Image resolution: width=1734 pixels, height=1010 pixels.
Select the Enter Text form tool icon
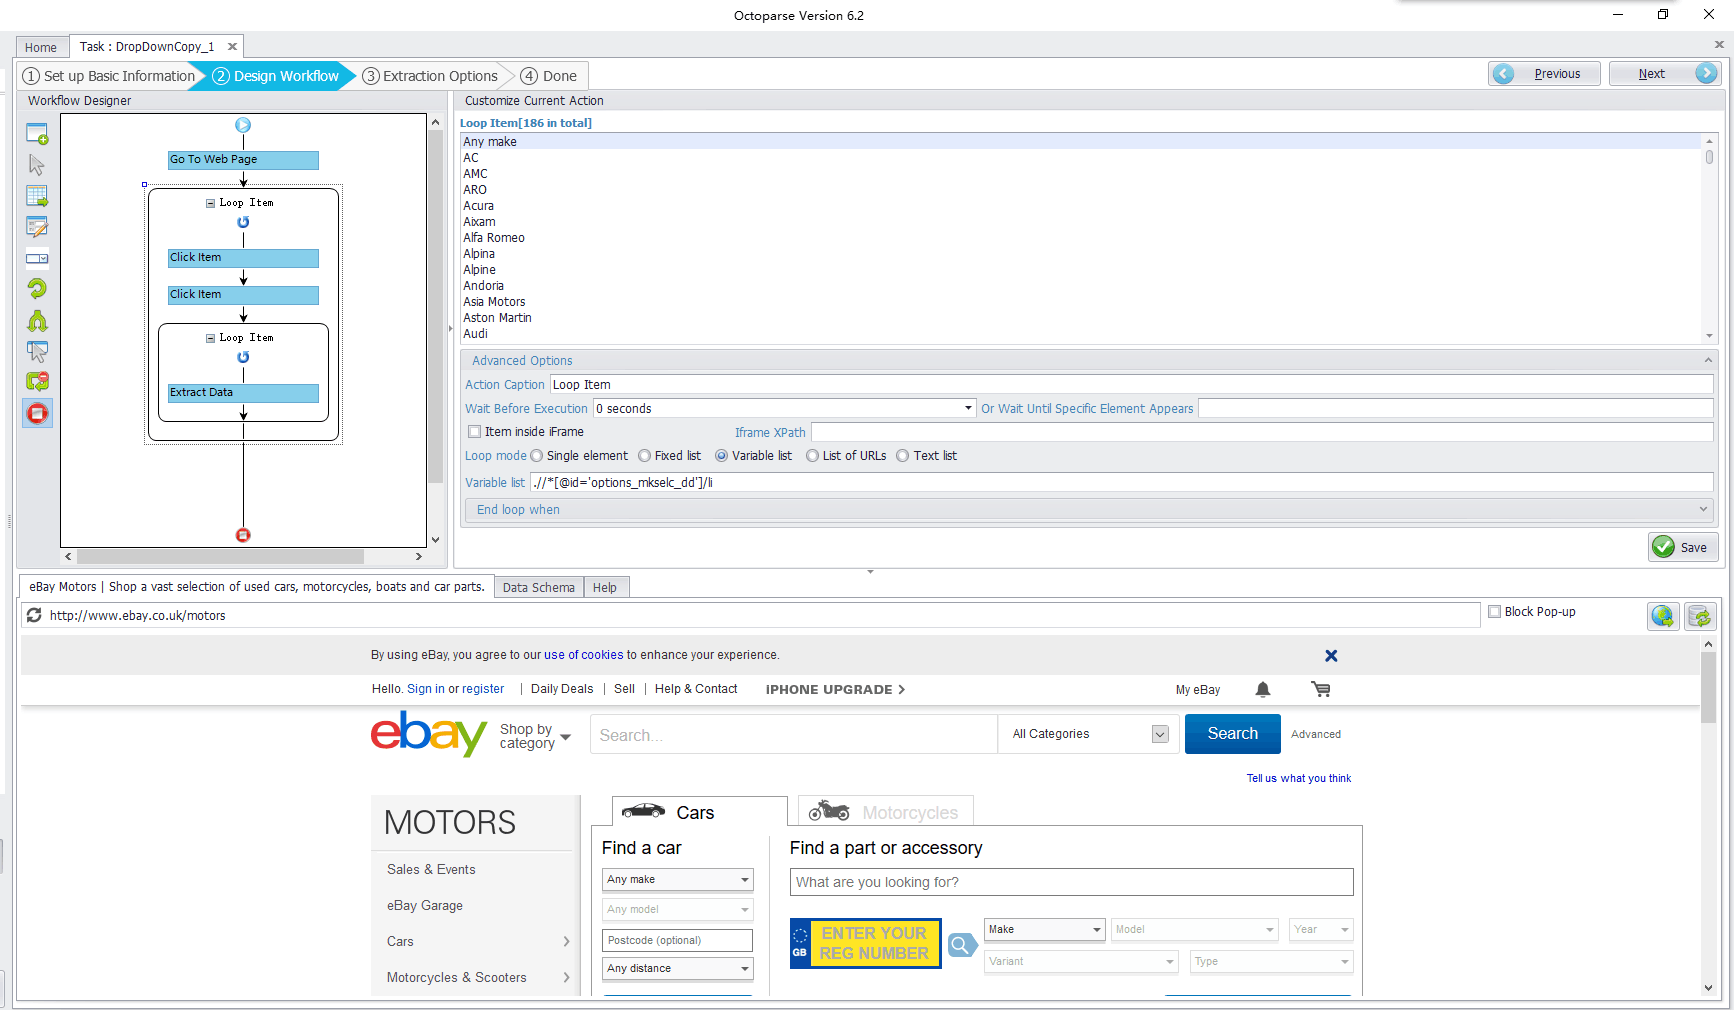(x=37, y=227)
